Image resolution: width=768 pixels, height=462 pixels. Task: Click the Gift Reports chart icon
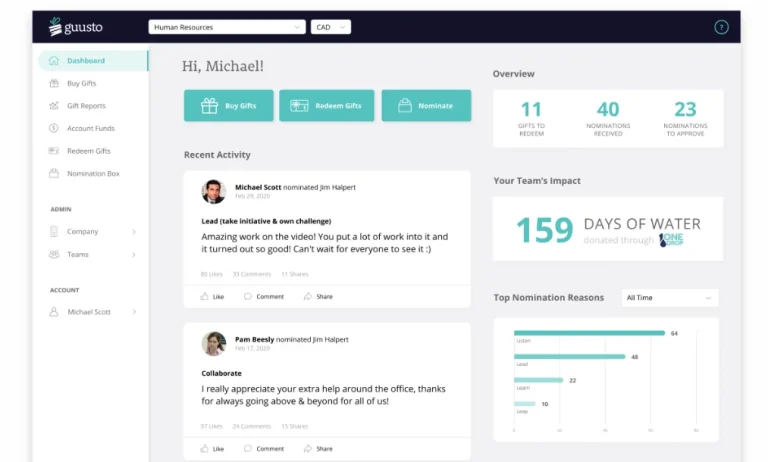pyautogui.click(x=54, y=106)
